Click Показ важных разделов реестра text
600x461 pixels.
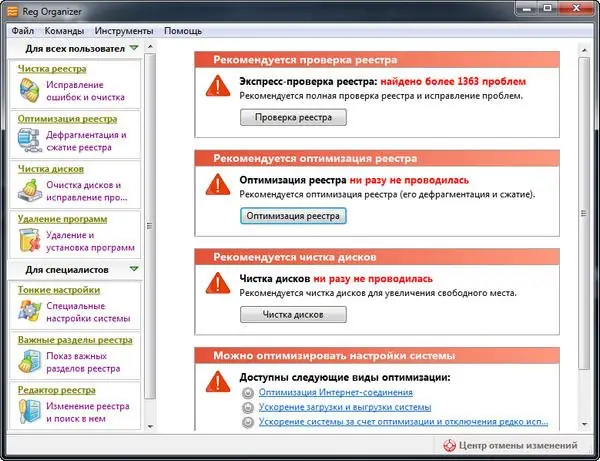pos(83,362)
